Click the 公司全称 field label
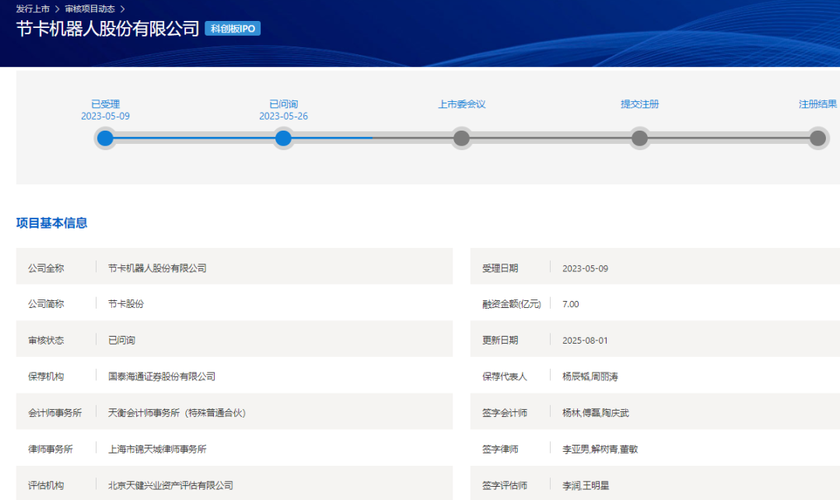Screen dimensions: 840x500 pos(46,268)
